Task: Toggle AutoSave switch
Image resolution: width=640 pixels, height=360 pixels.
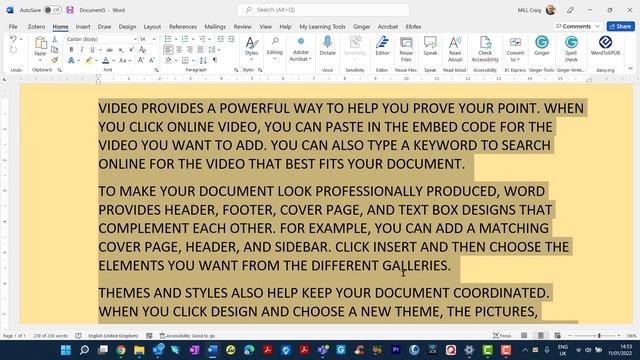Action: tap(52, 10)
